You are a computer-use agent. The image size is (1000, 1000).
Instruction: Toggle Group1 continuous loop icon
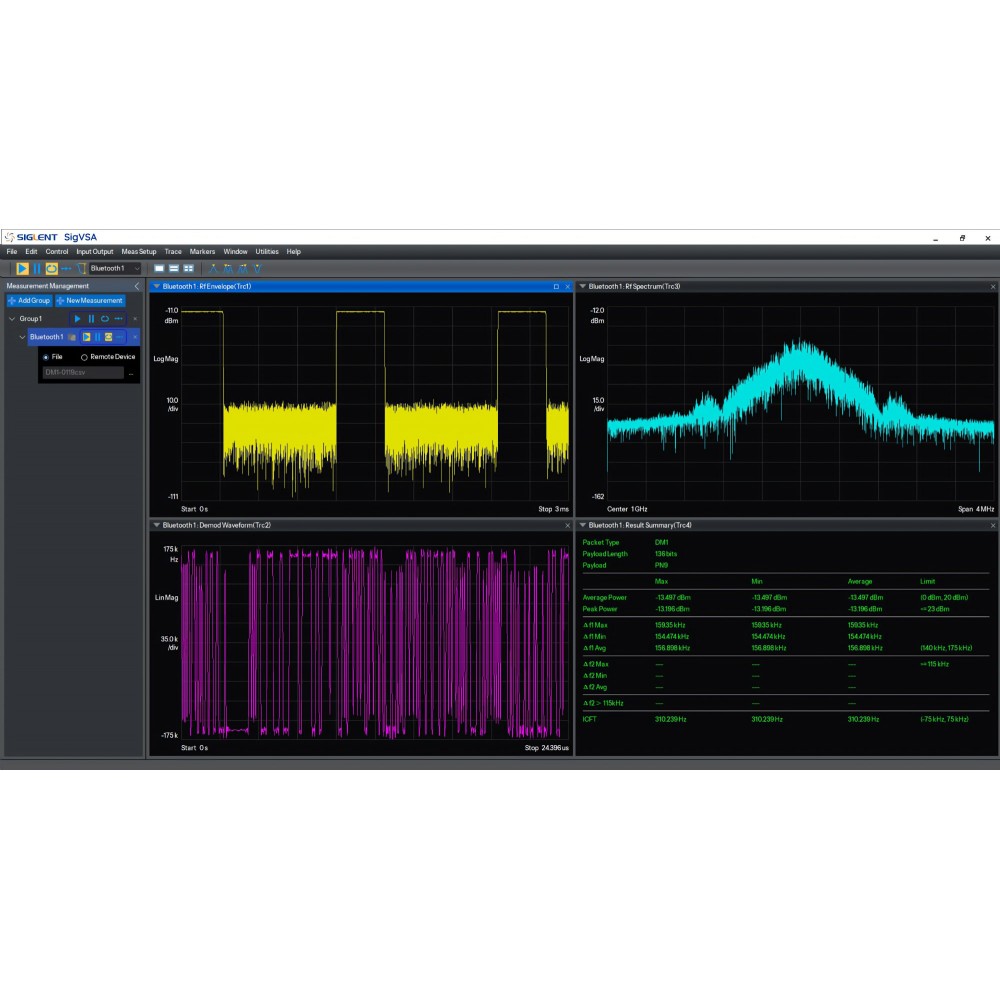(x=105, y=319)
